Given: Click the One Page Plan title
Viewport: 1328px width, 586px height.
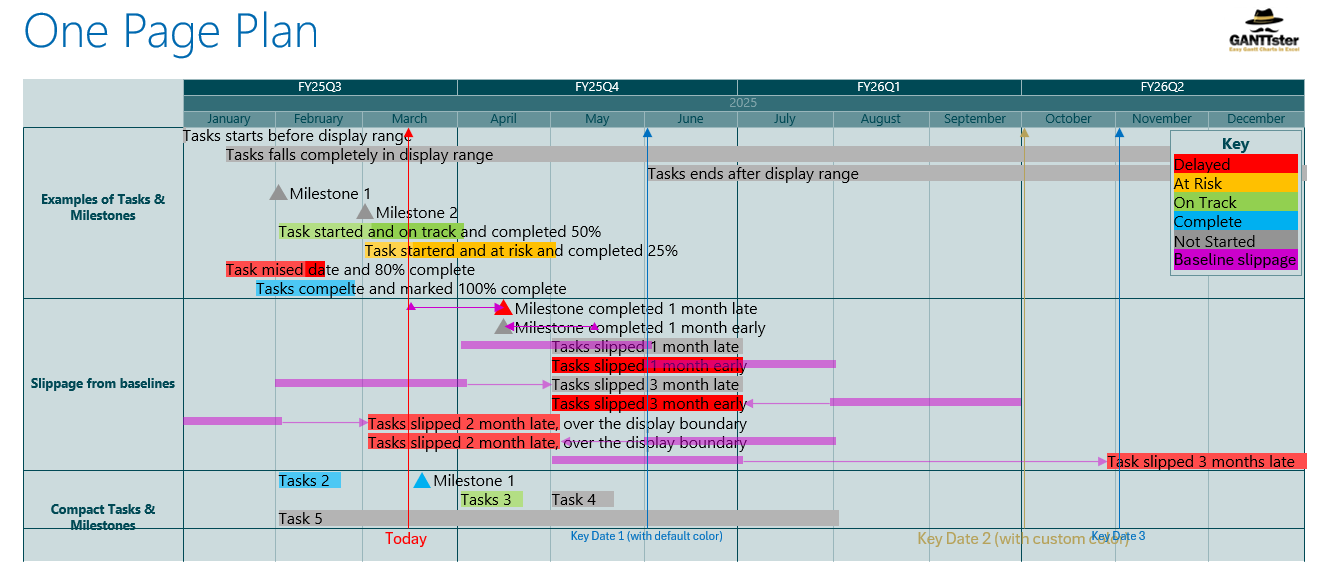Looking at the screenshot, I should 171,32.
